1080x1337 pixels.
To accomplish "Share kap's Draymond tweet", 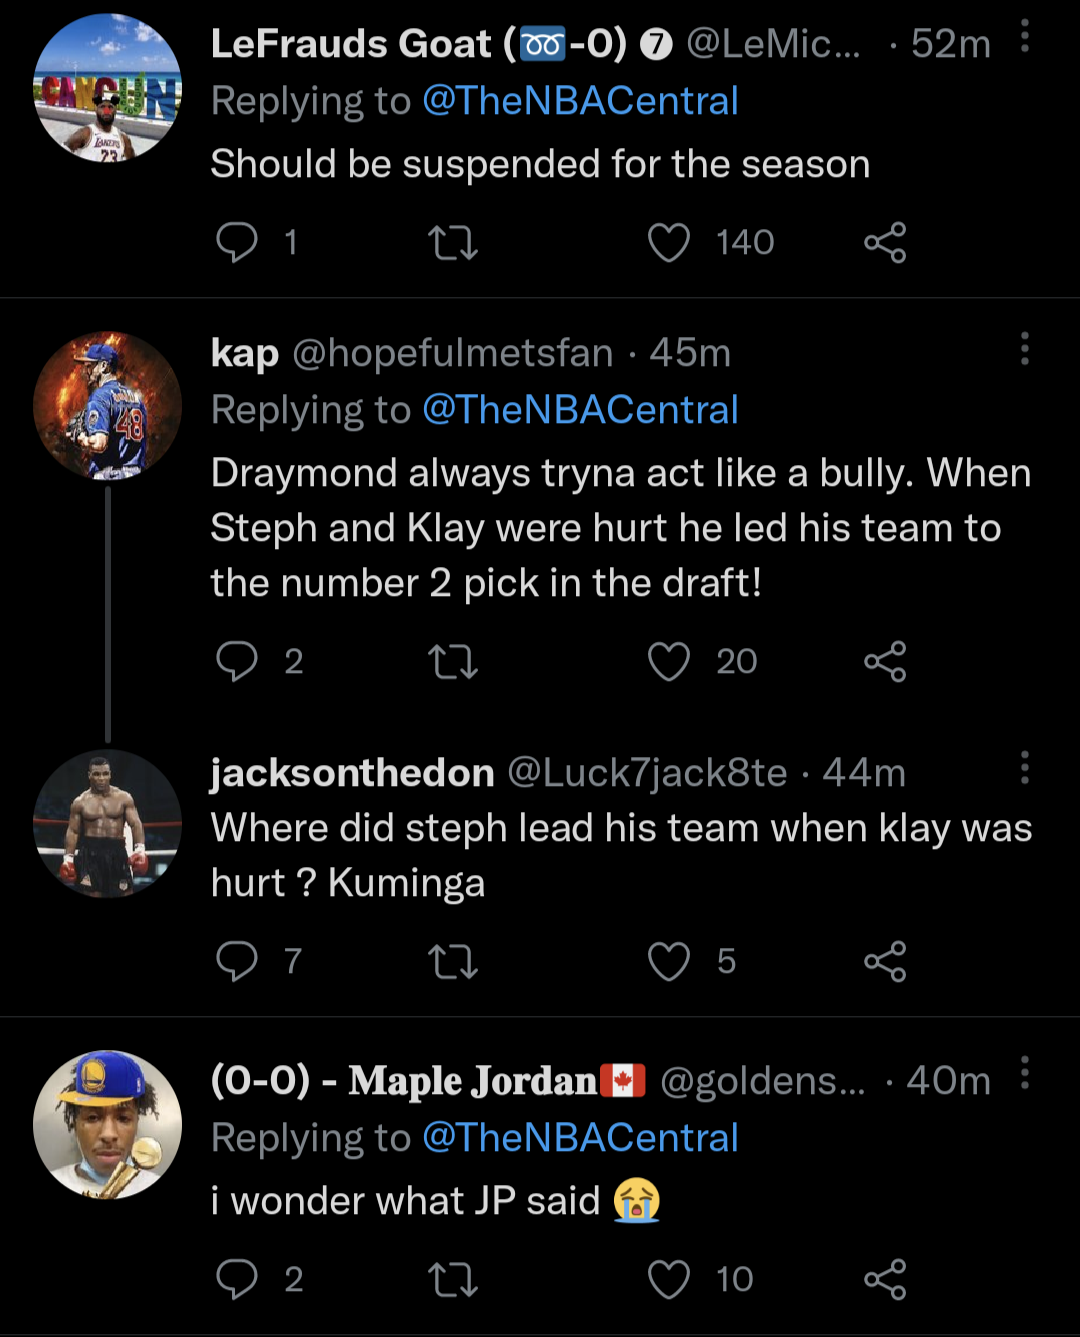I will 885,661.
